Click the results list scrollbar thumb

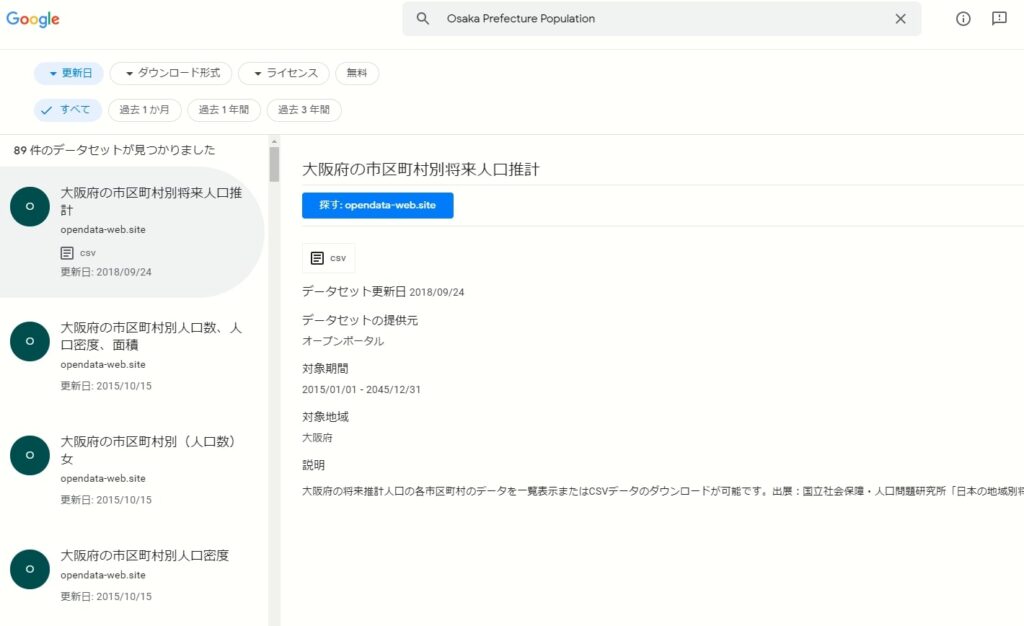(274, 164)
